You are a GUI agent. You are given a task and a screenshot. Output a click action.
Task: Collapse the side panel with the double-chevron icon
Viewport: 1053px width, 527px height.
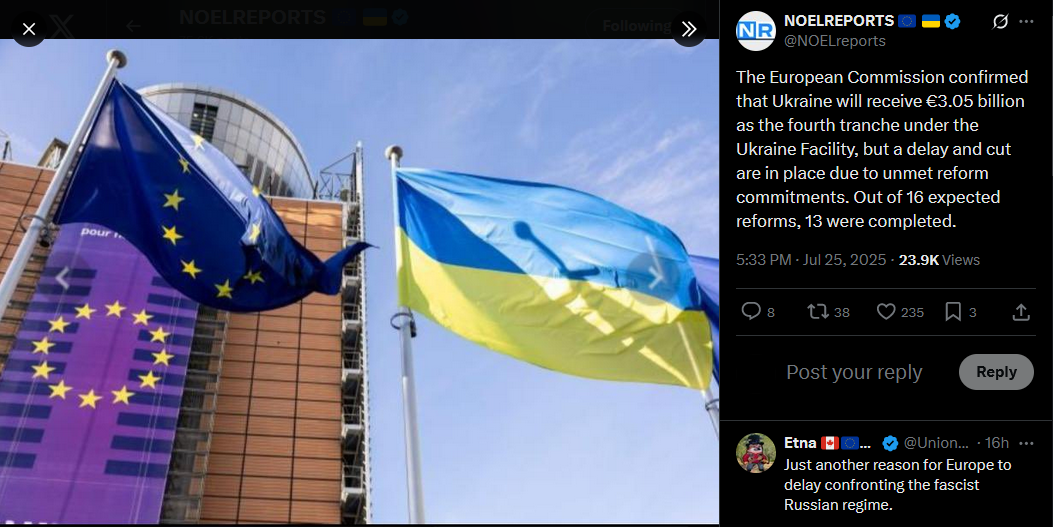click(x=688, y=30)
